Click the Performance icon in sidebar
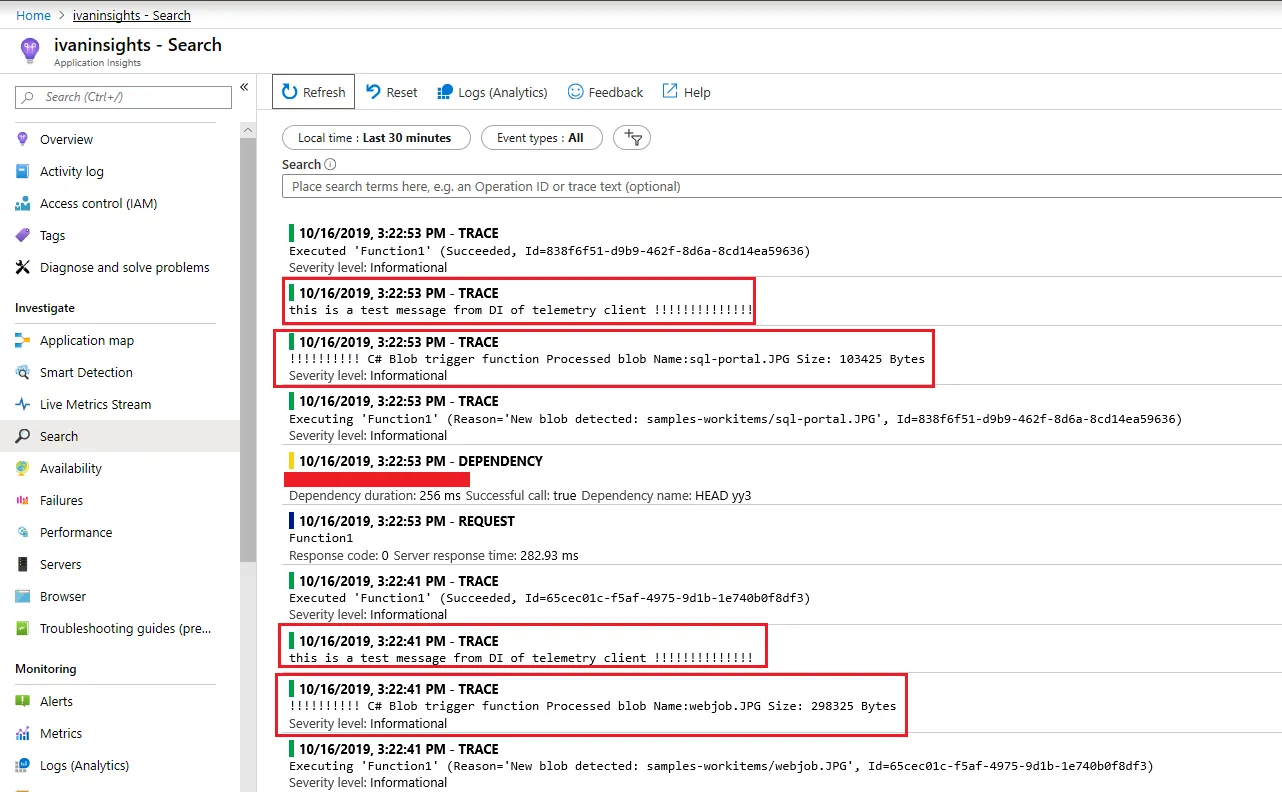1282x792 pixels. click(23, 532)
